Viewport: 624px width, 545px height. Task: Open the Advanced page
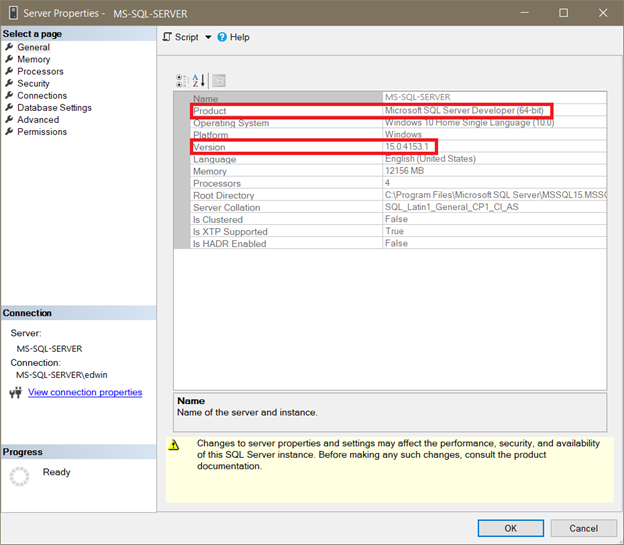point(38,119)
